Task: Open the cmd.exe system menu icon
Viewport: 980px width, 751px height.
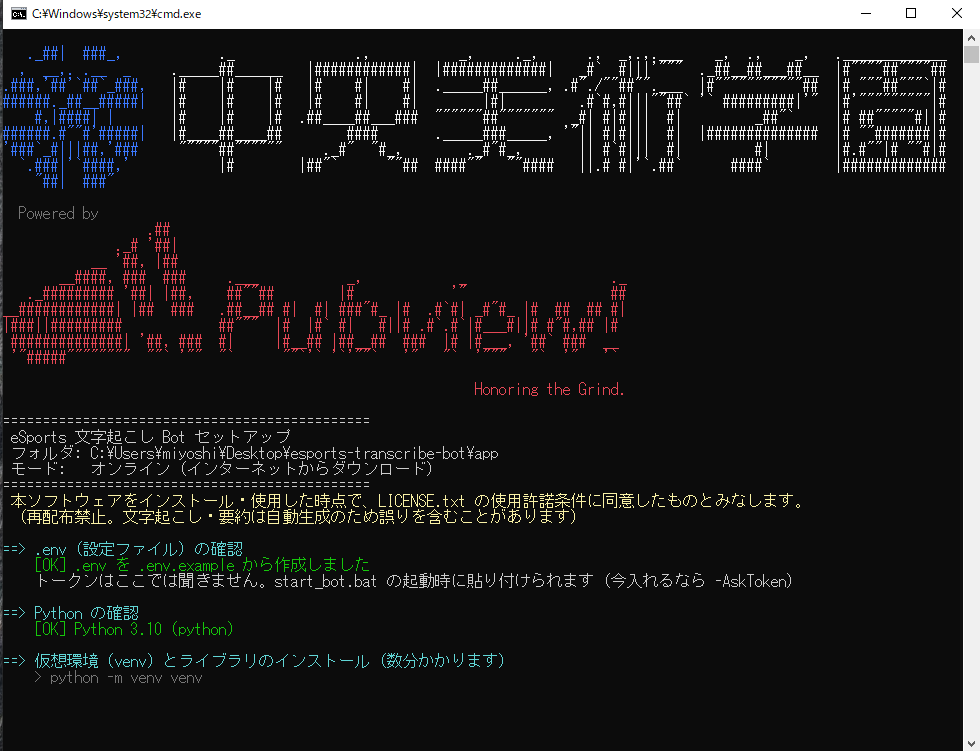Action: [x=19, y=14]
